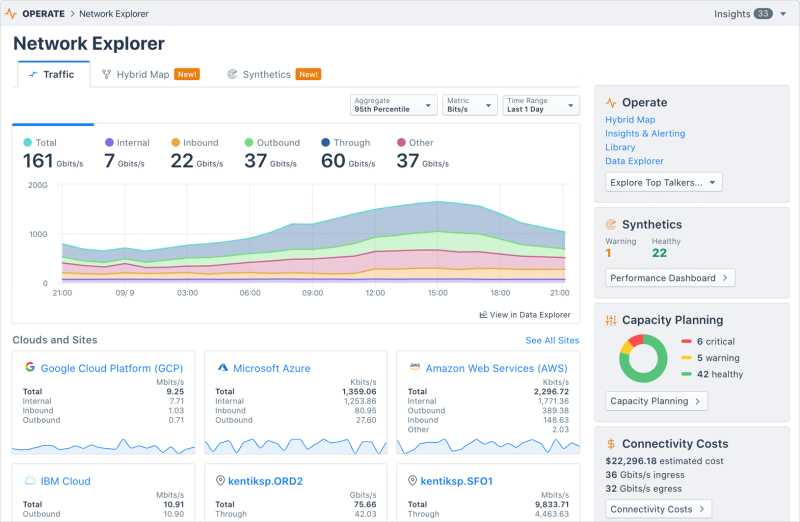
Task: Open Amazon Web Services (AWS) site link
Action: click(496, 368)
